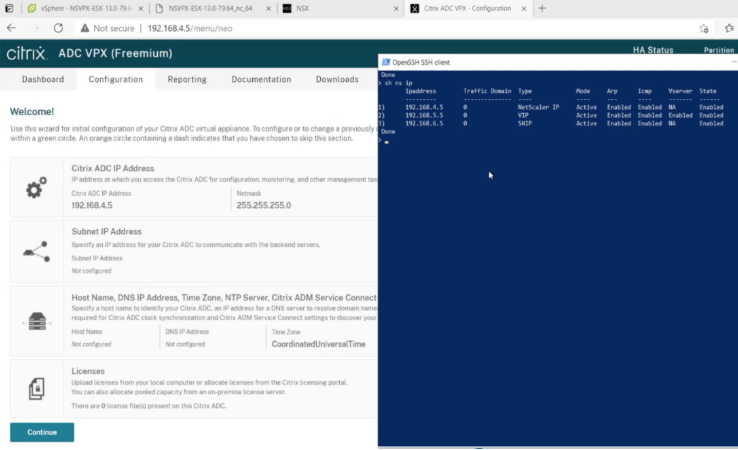Click the Citrix logo
Image resolution: width=738 pixels, height=450 pixels.
pos(27,53)
